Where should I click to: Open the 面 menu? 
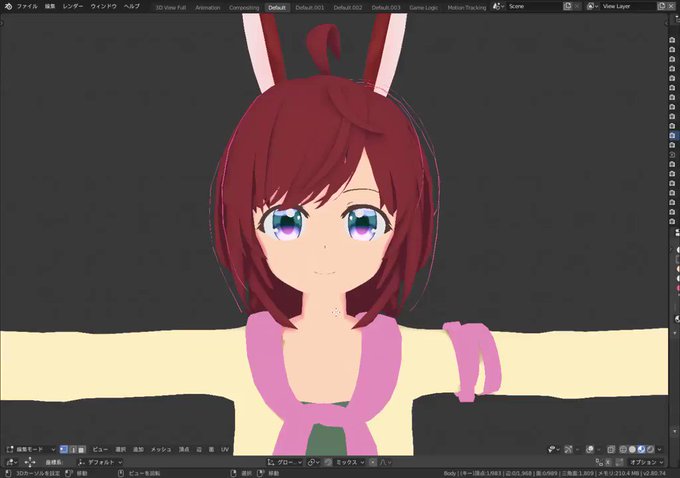(211, 449)
